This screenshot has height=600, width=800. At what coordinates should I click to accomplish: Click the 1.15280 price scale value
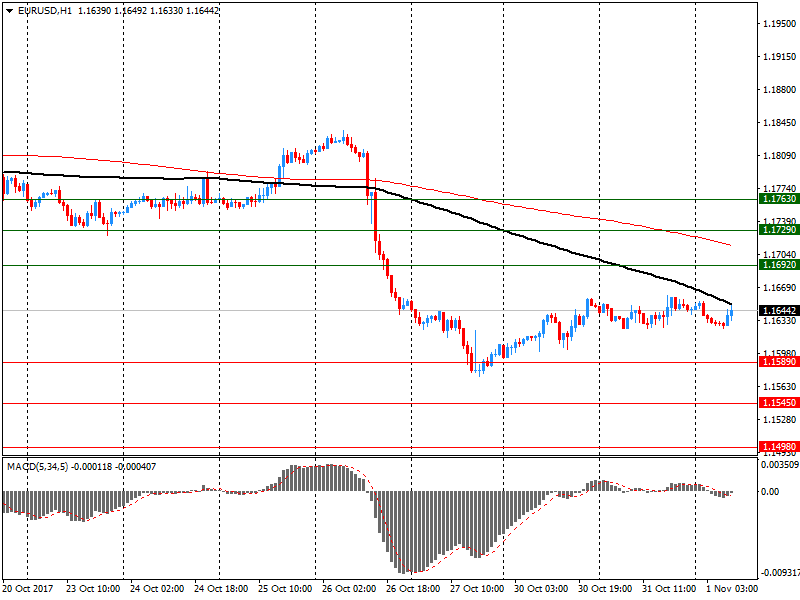point(779,419)
